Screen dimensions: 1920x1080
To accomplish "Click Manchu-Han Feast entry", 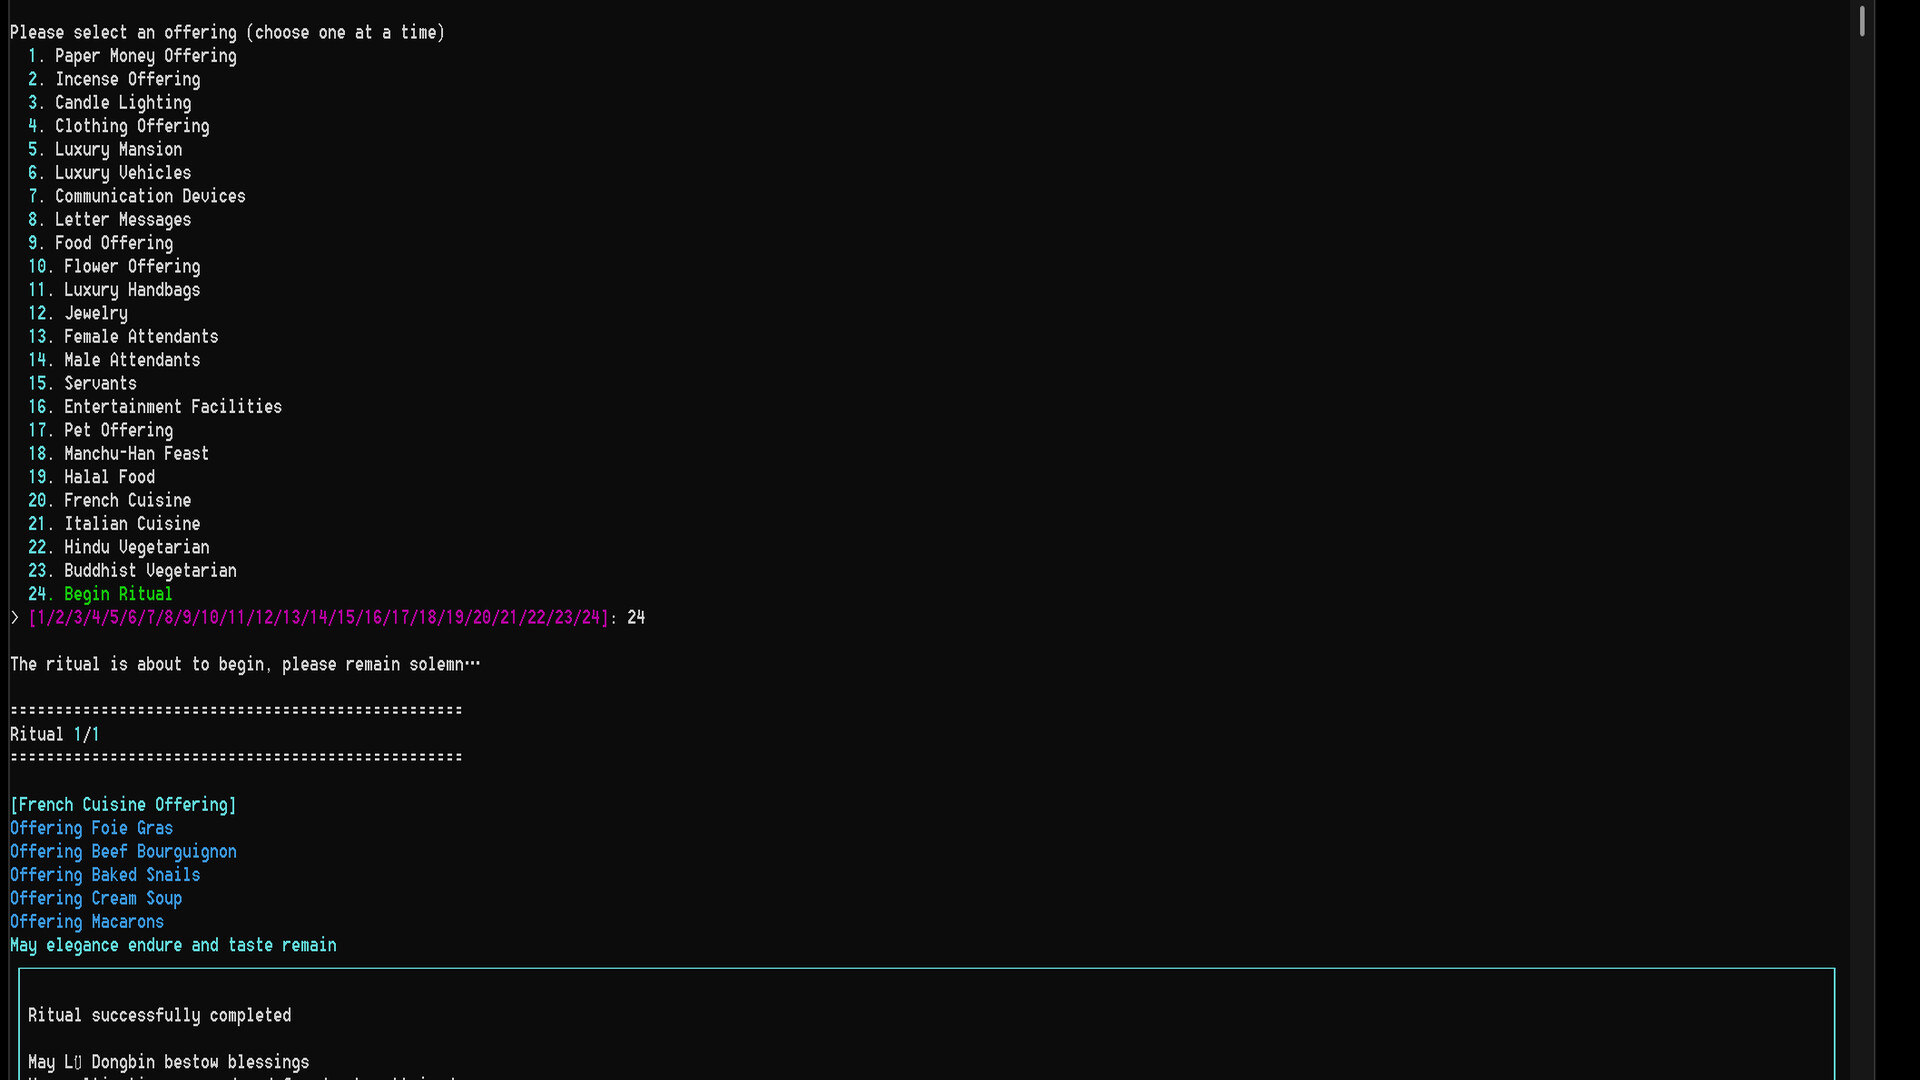I will (136, 454).
